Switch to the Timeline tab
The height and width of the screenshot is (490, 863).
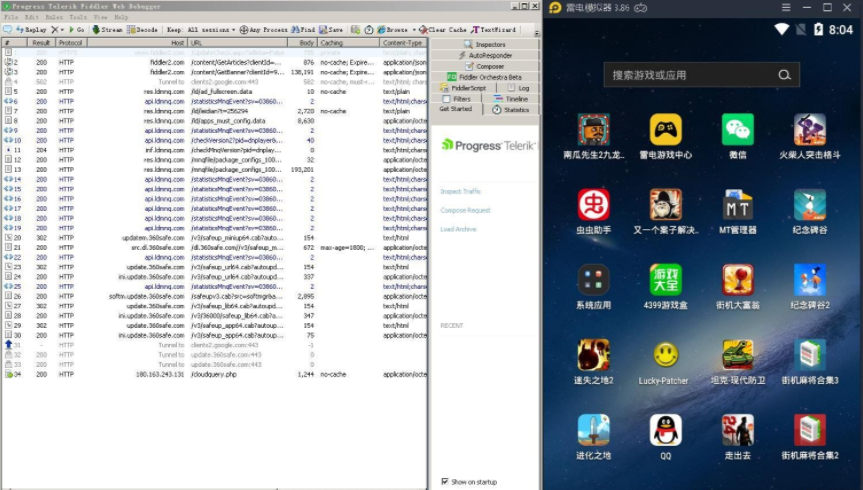click(x=511, y=99)
